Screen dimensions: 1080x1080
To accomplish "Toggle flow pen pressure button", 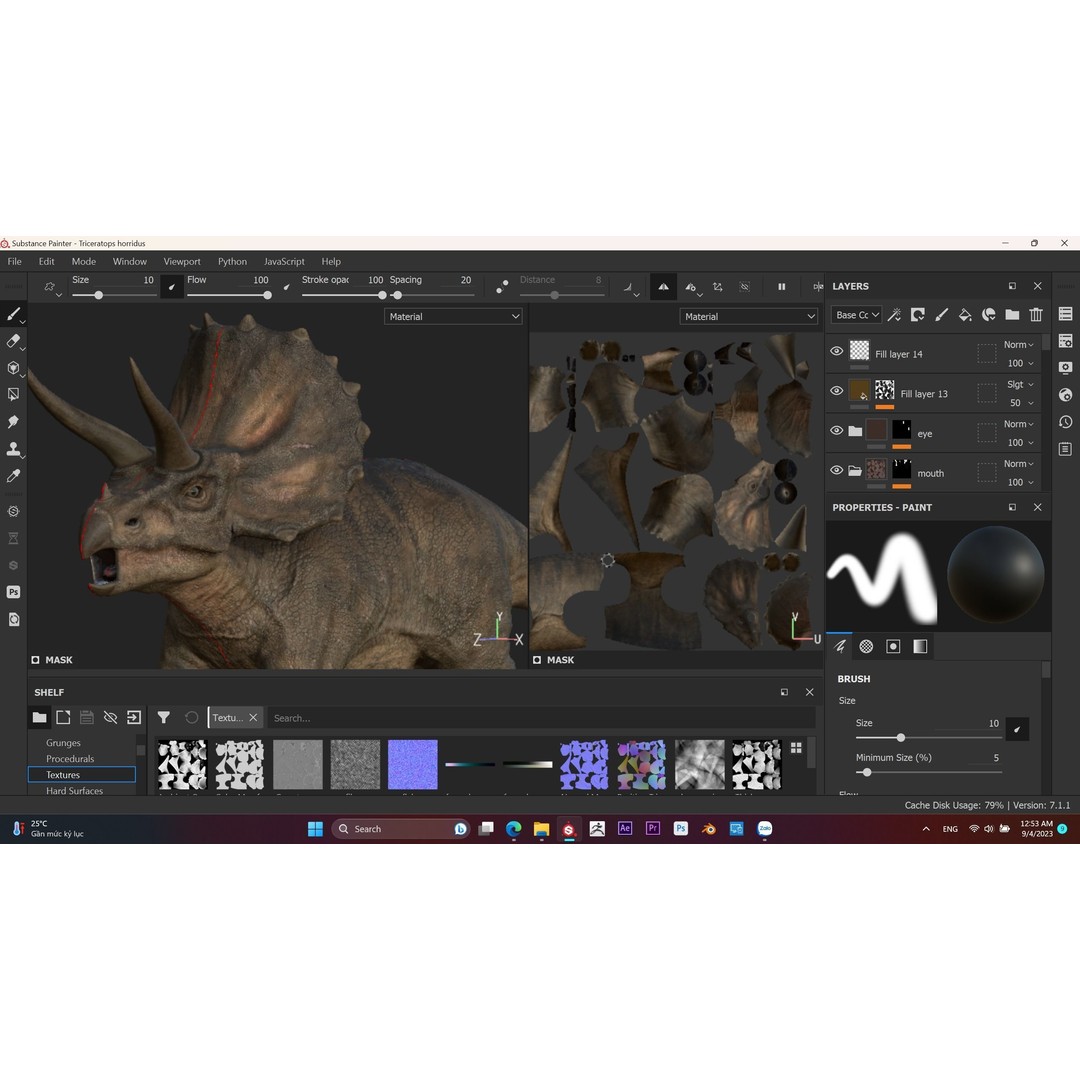I will [287, 287].
